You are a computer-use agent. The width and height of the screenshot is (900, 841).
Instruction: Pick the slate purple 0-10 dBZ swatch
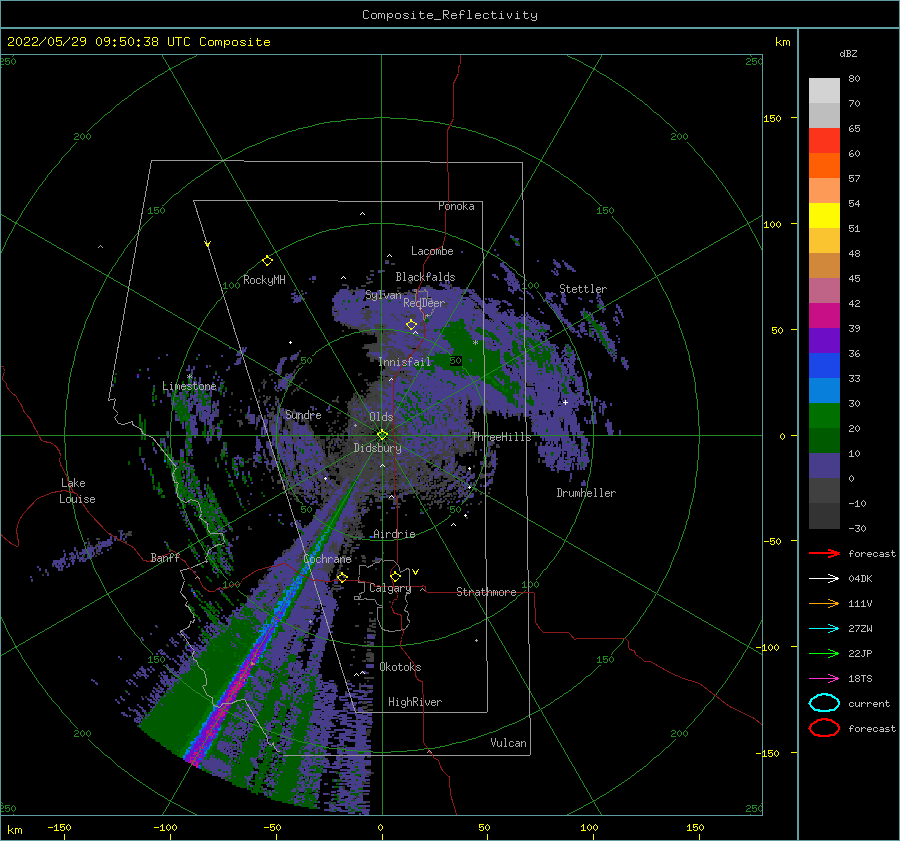coord(824,465)
